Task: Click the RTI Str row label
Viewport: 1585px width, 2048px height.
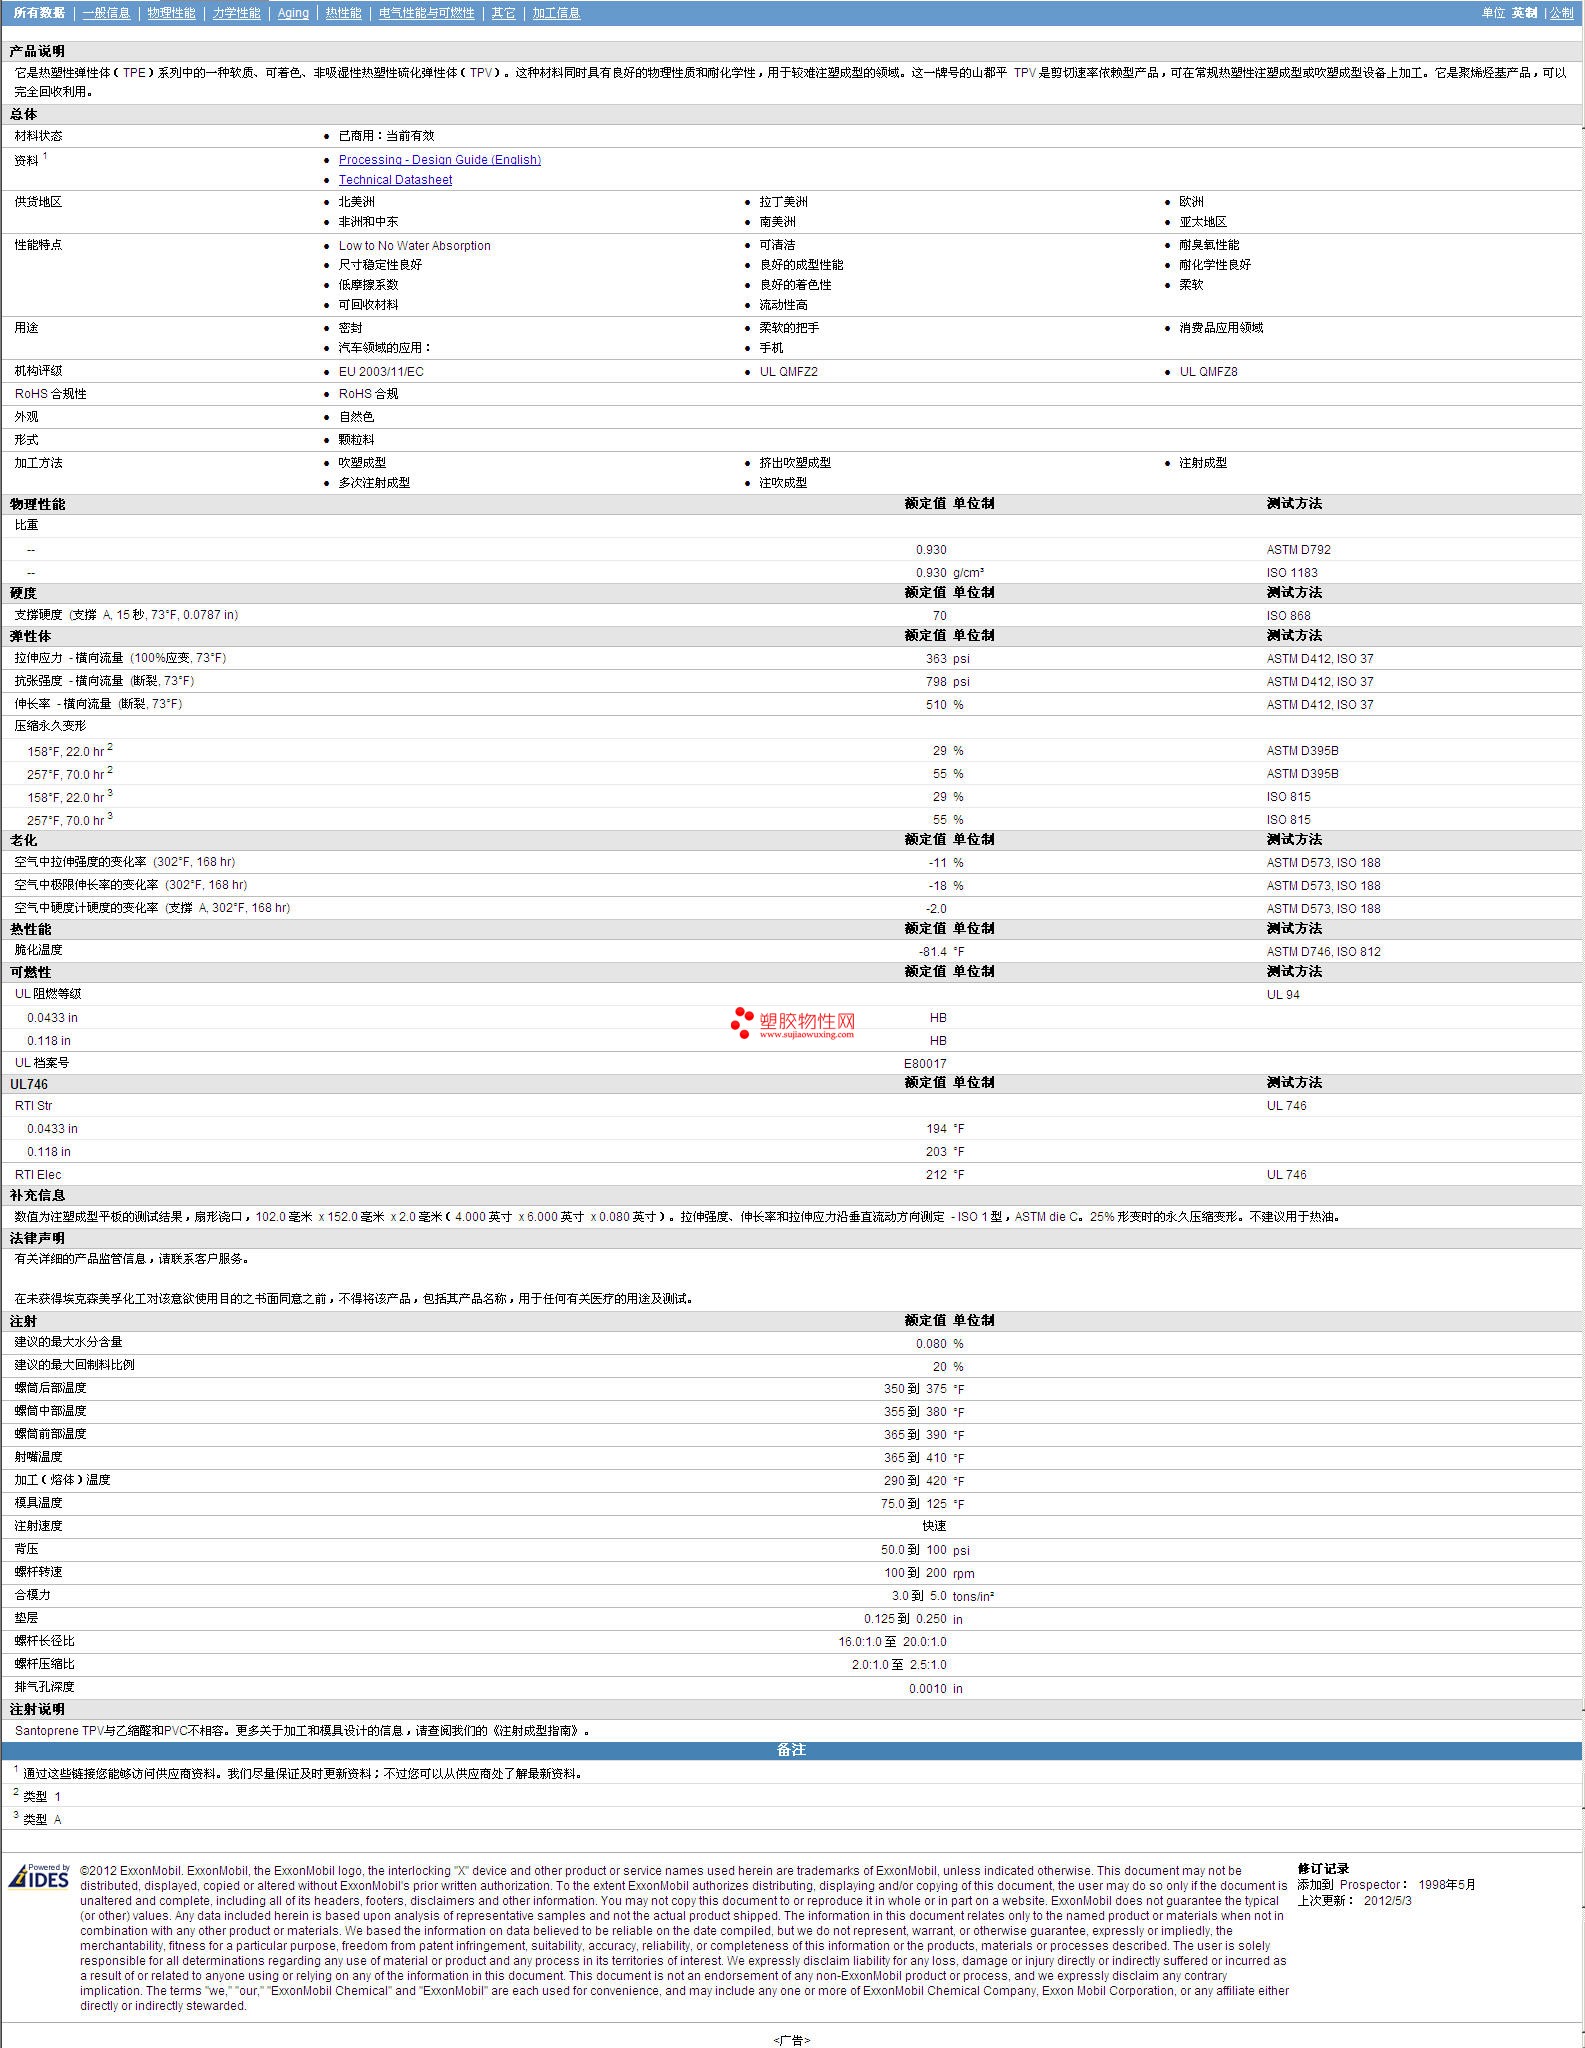Action: coord(33,1106)
